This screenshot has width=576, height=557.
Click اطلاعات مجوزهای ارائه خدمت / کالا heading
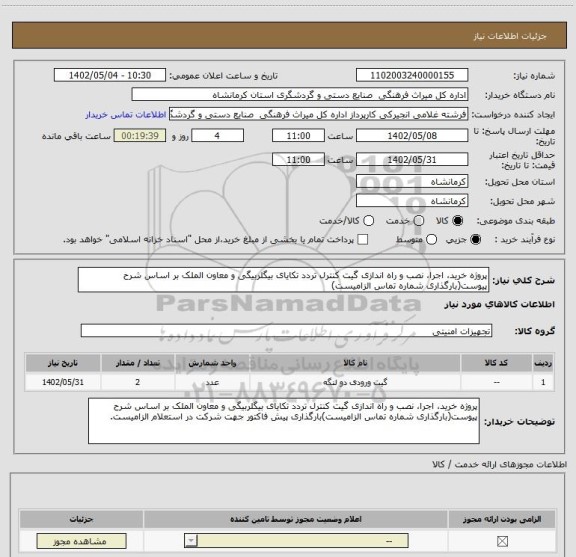point(499,464)
